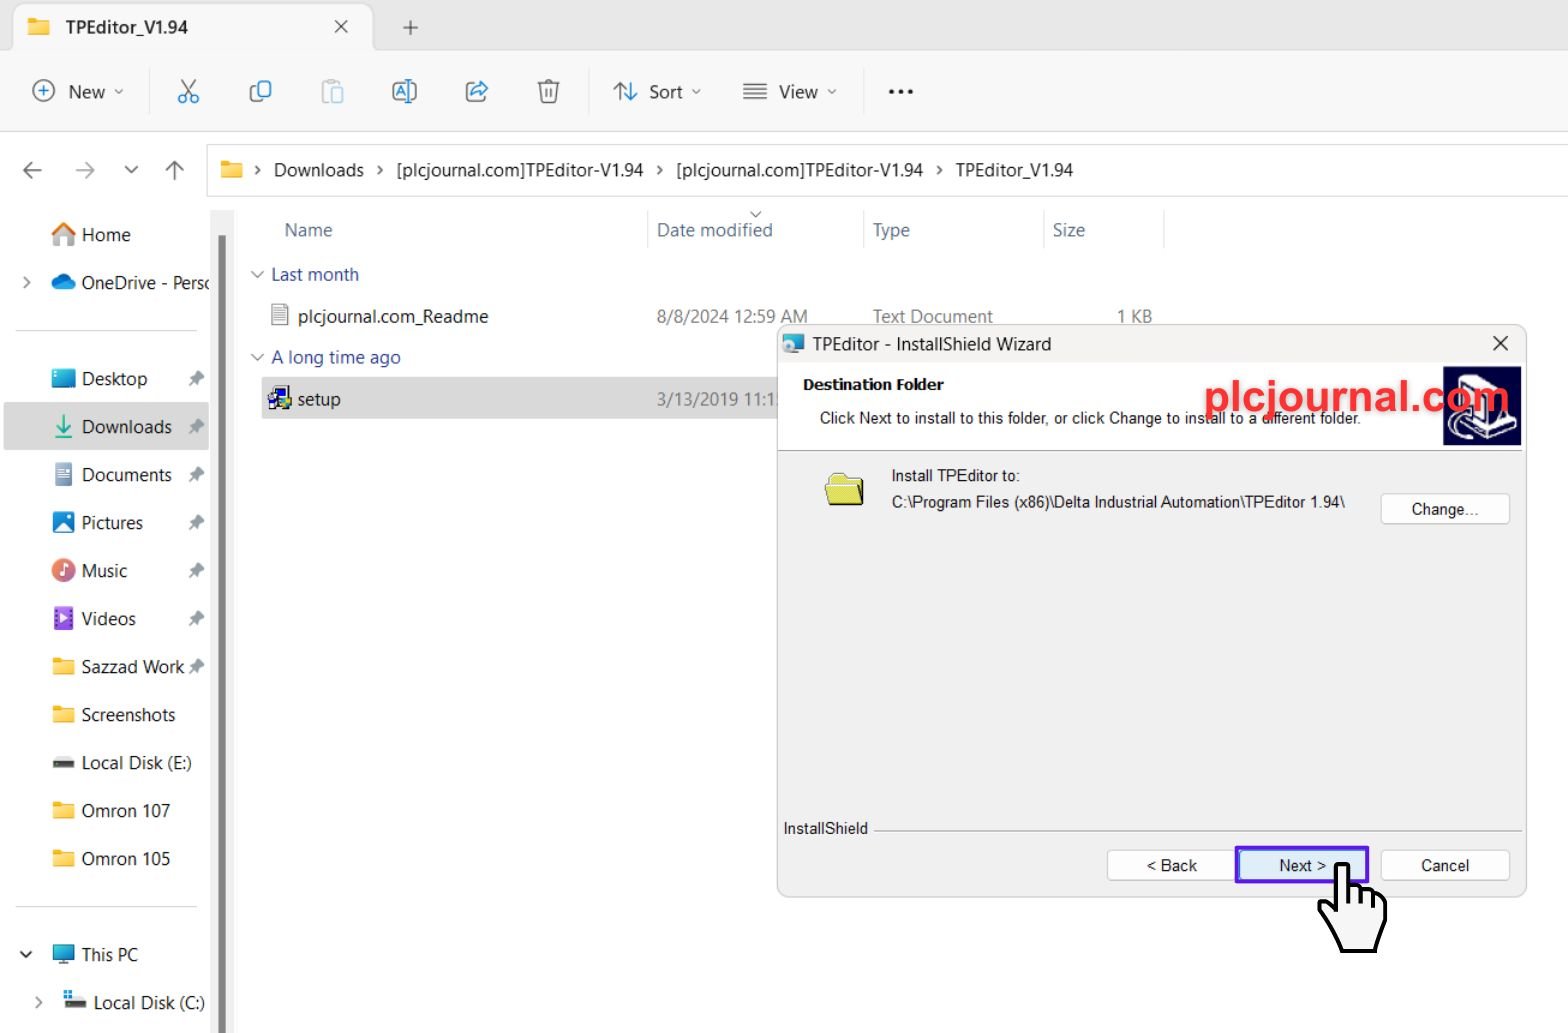Open the View layout dropdown

pos(790,91)
